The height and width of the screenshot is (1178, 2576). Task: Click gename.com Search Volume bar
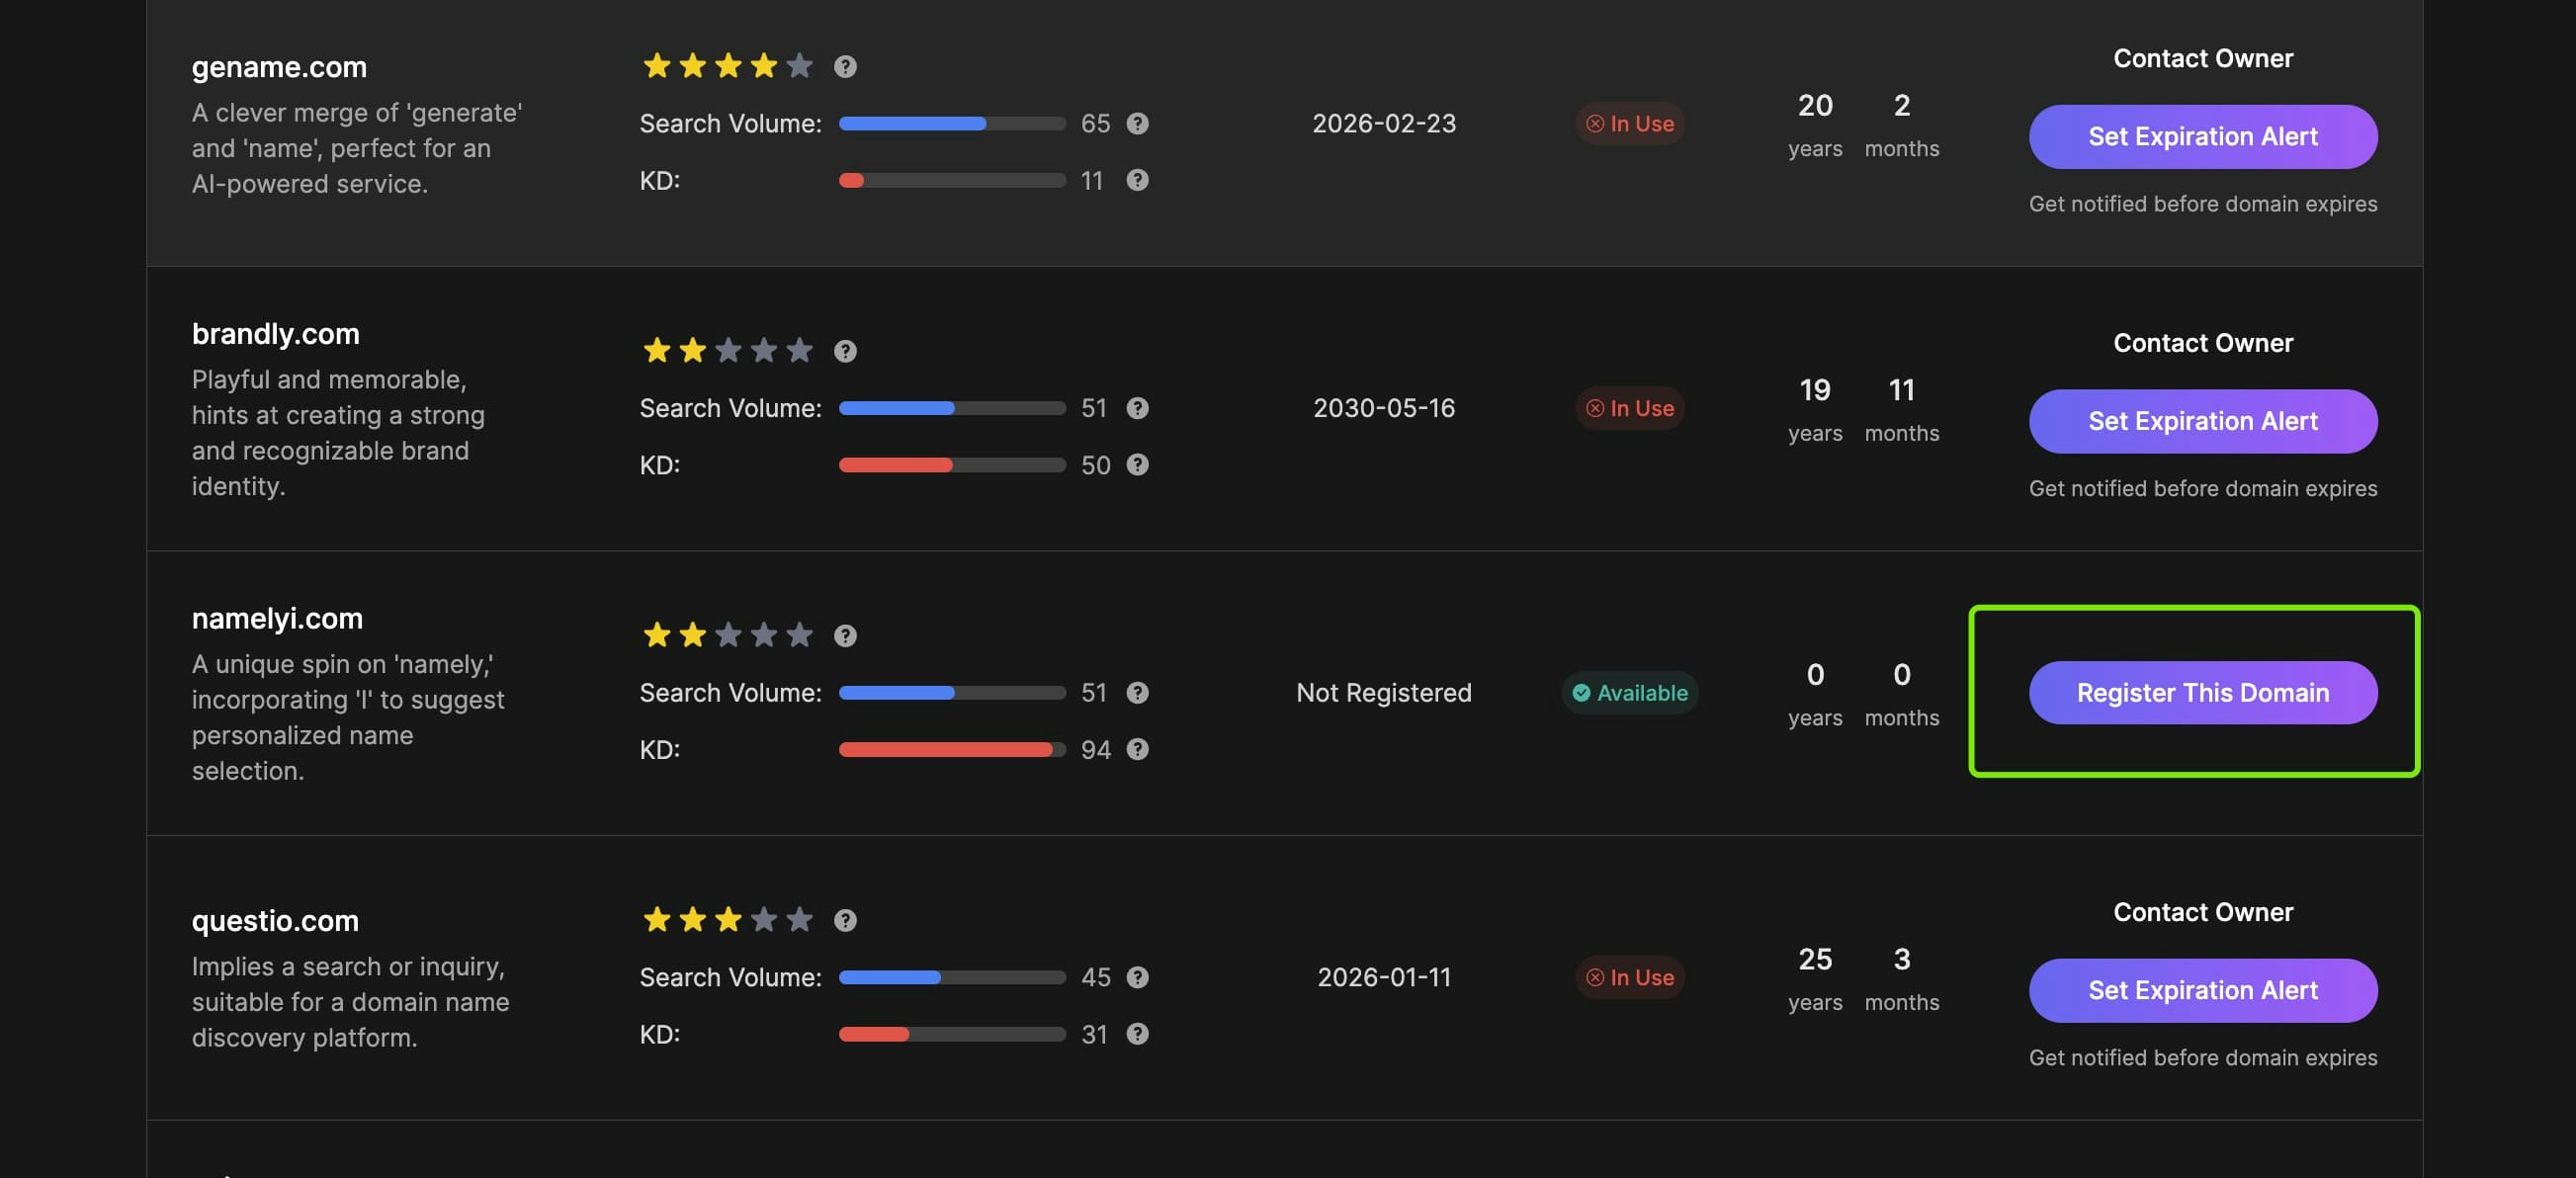[x=951, y=123]
